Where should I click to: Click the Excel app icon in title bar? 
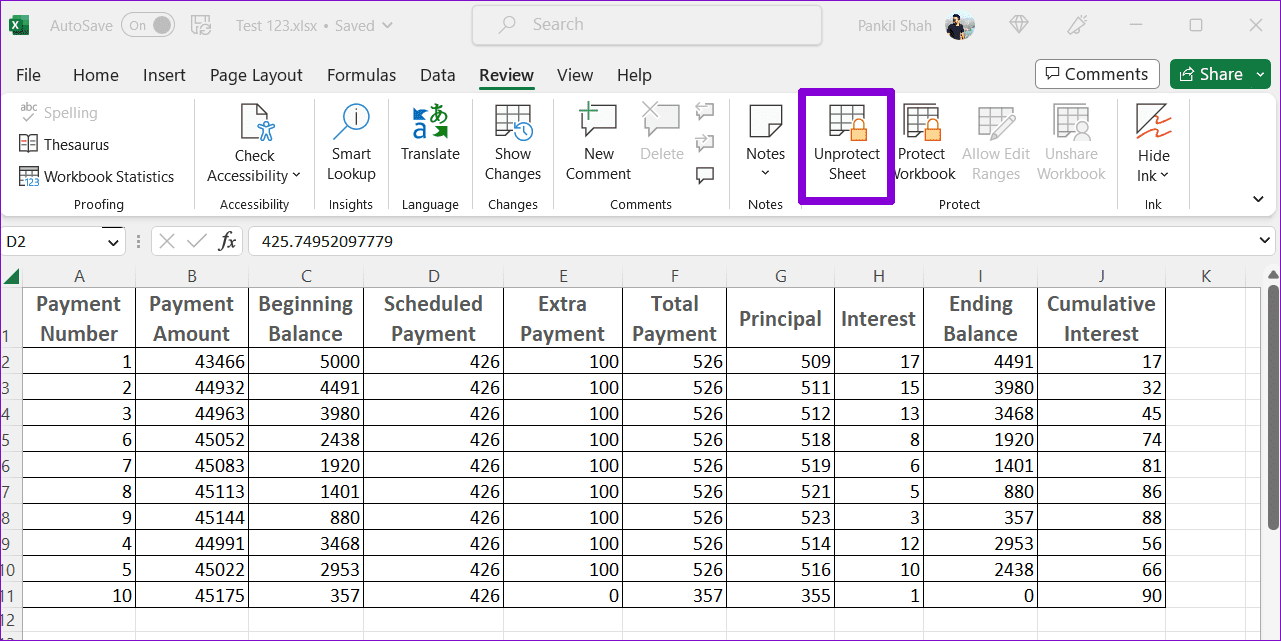tap(21, 25)
